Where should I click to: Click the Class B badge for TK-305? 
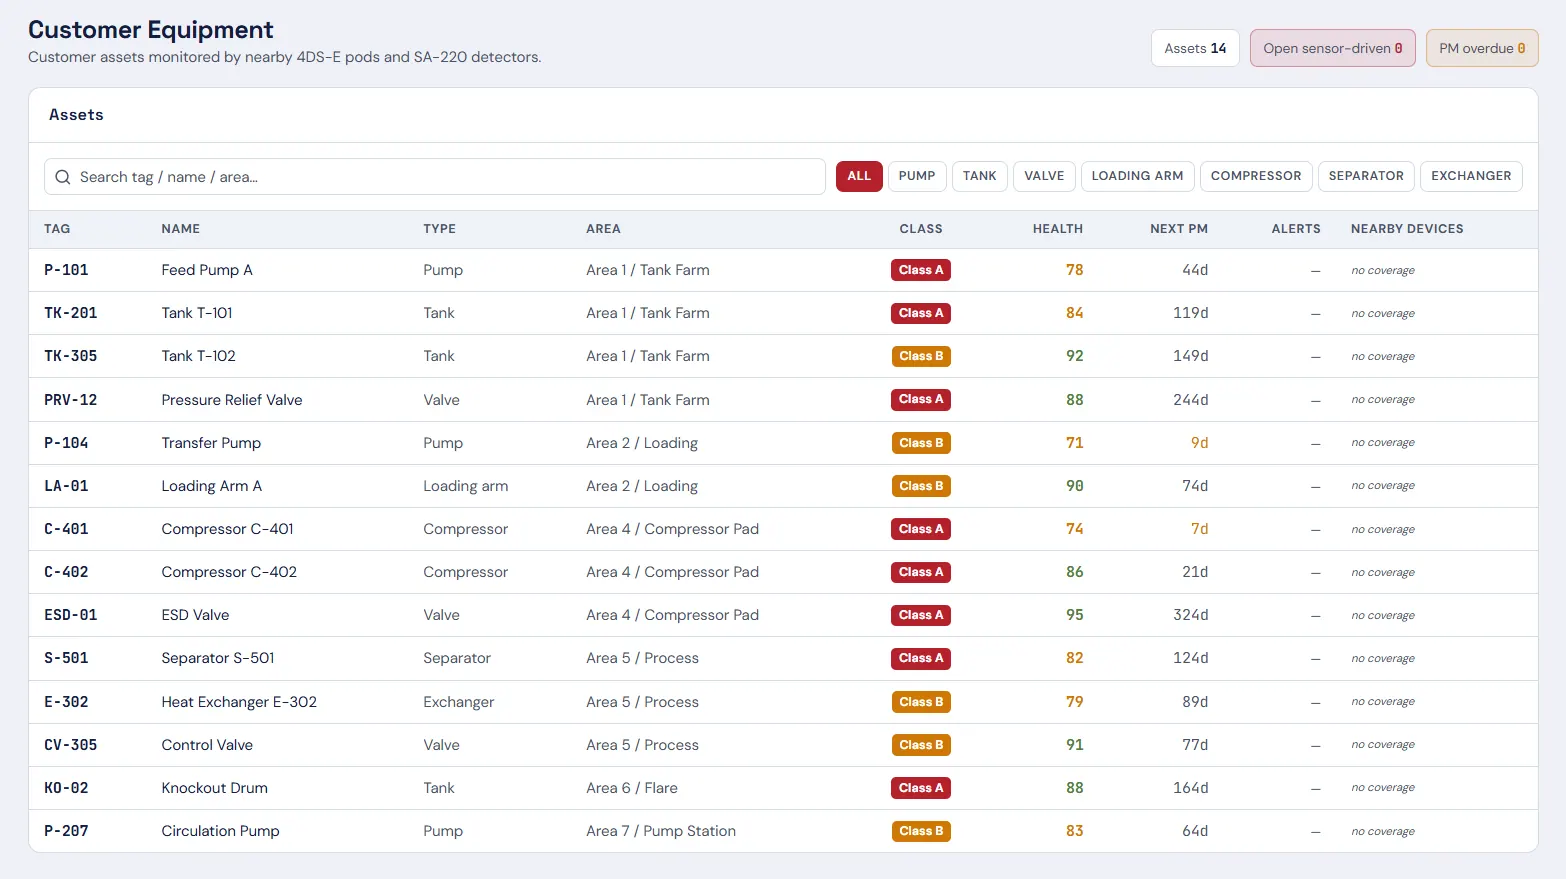[921, 356]
